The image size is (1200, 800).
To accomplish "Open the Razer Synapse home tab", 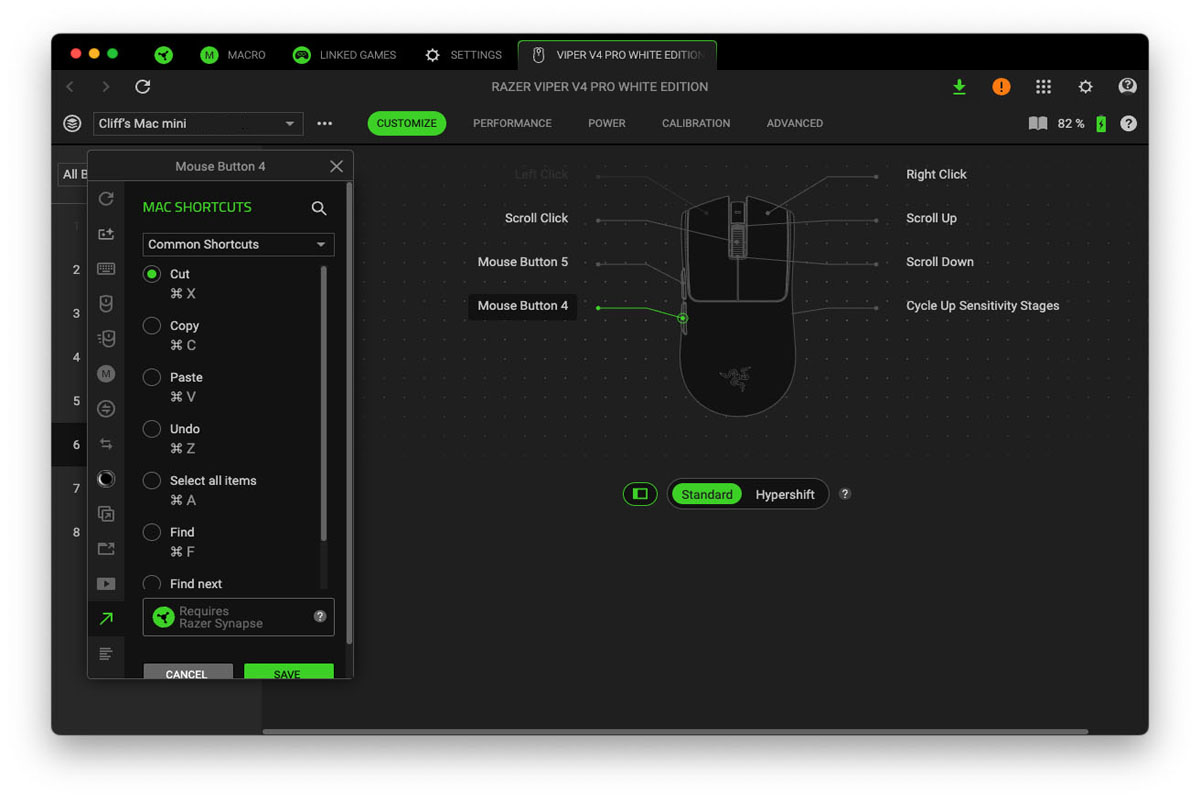I will point(164,55).
